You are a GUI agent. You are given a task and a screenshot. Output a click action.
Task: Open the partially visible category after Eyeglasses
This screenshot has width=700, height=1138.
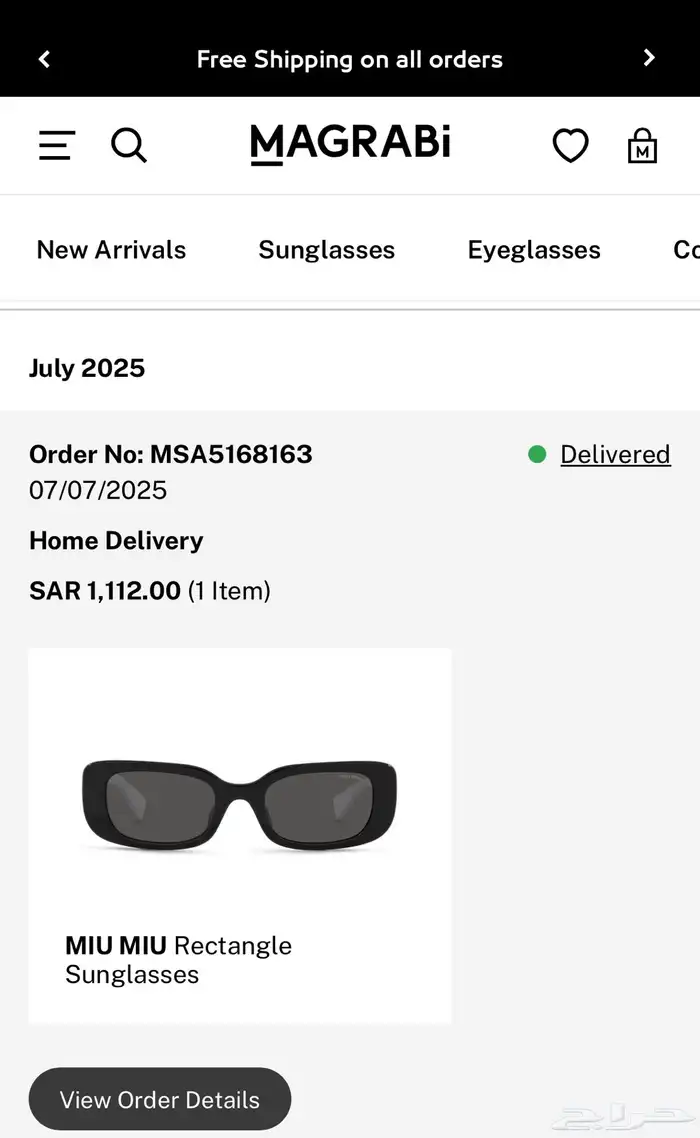pyautogui.click(x=686, y=250)
